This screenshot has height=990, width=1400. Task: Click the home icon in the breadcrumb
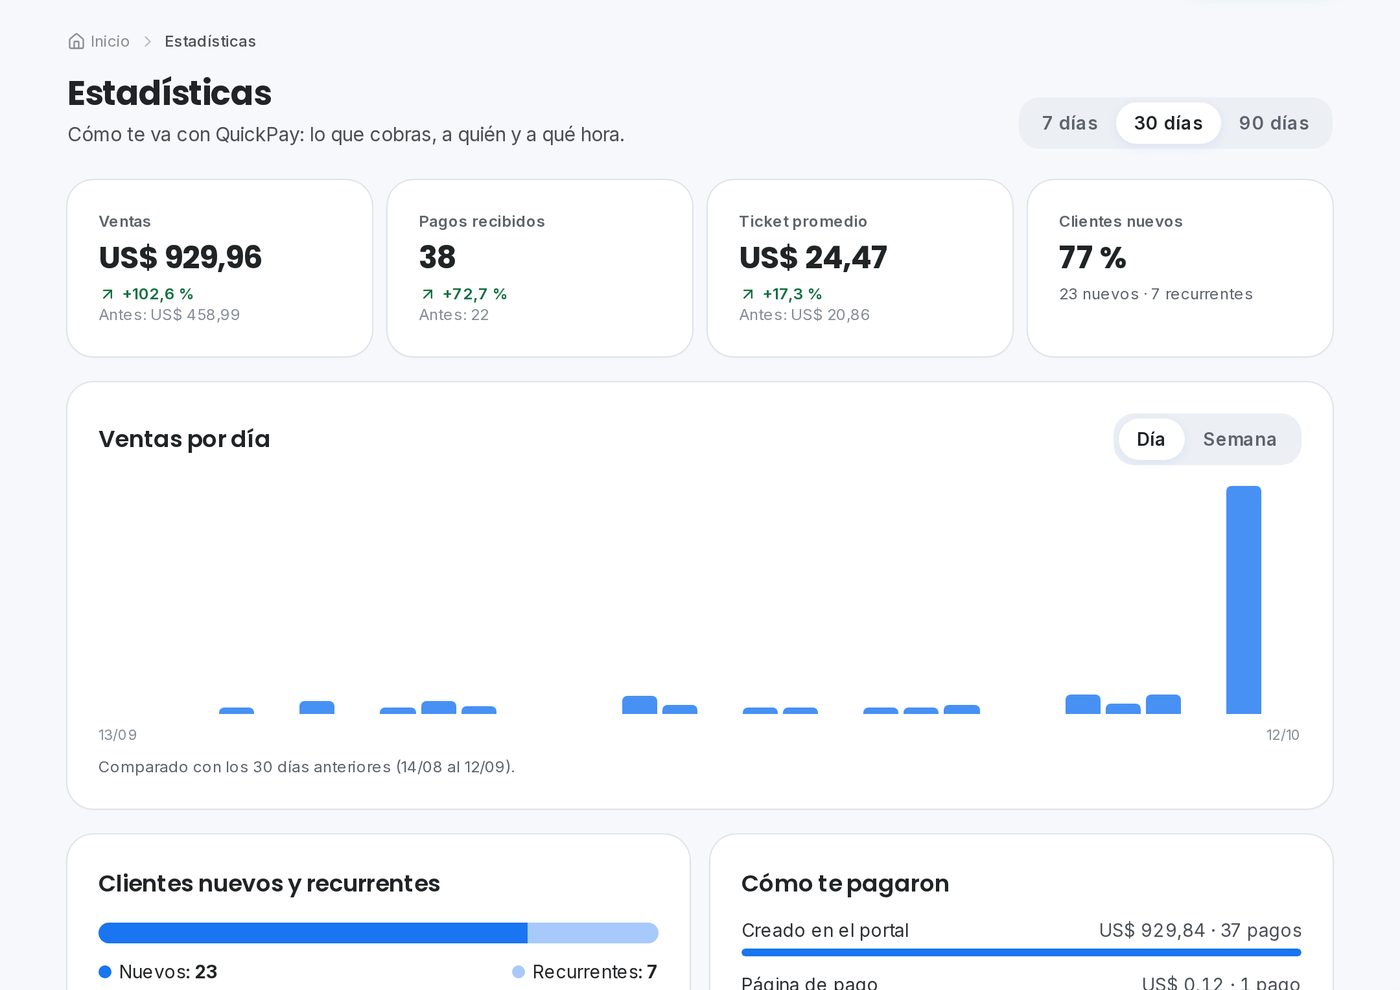[76, 41]
